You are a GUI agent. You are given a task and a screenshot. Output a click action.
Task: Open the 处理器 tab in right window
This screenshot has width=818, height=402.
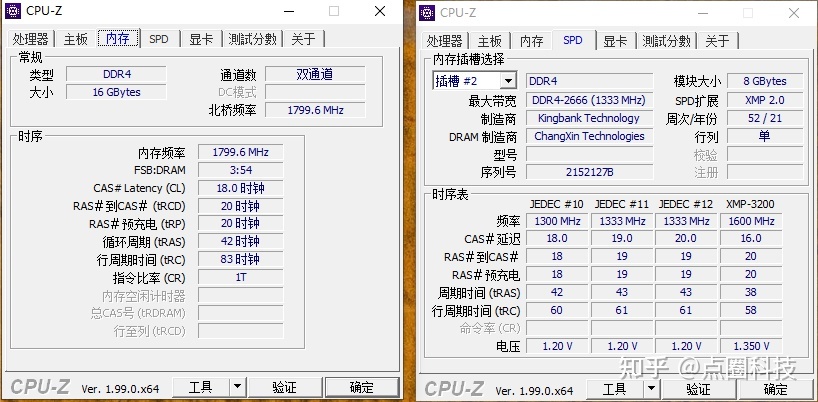click(x=444, y=41)
